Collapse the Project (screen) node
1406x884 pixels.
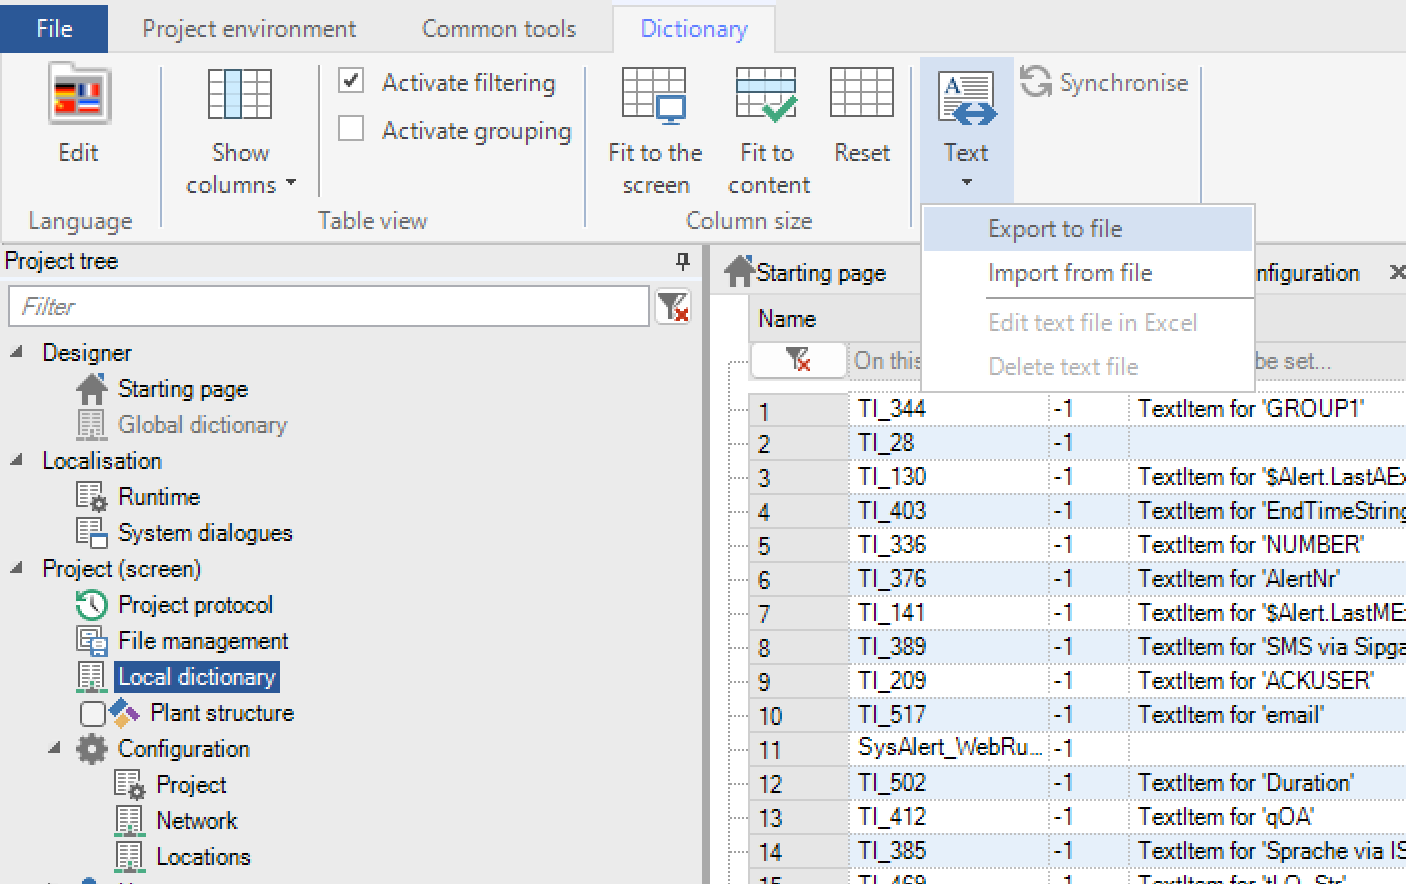tap(17, 568)
